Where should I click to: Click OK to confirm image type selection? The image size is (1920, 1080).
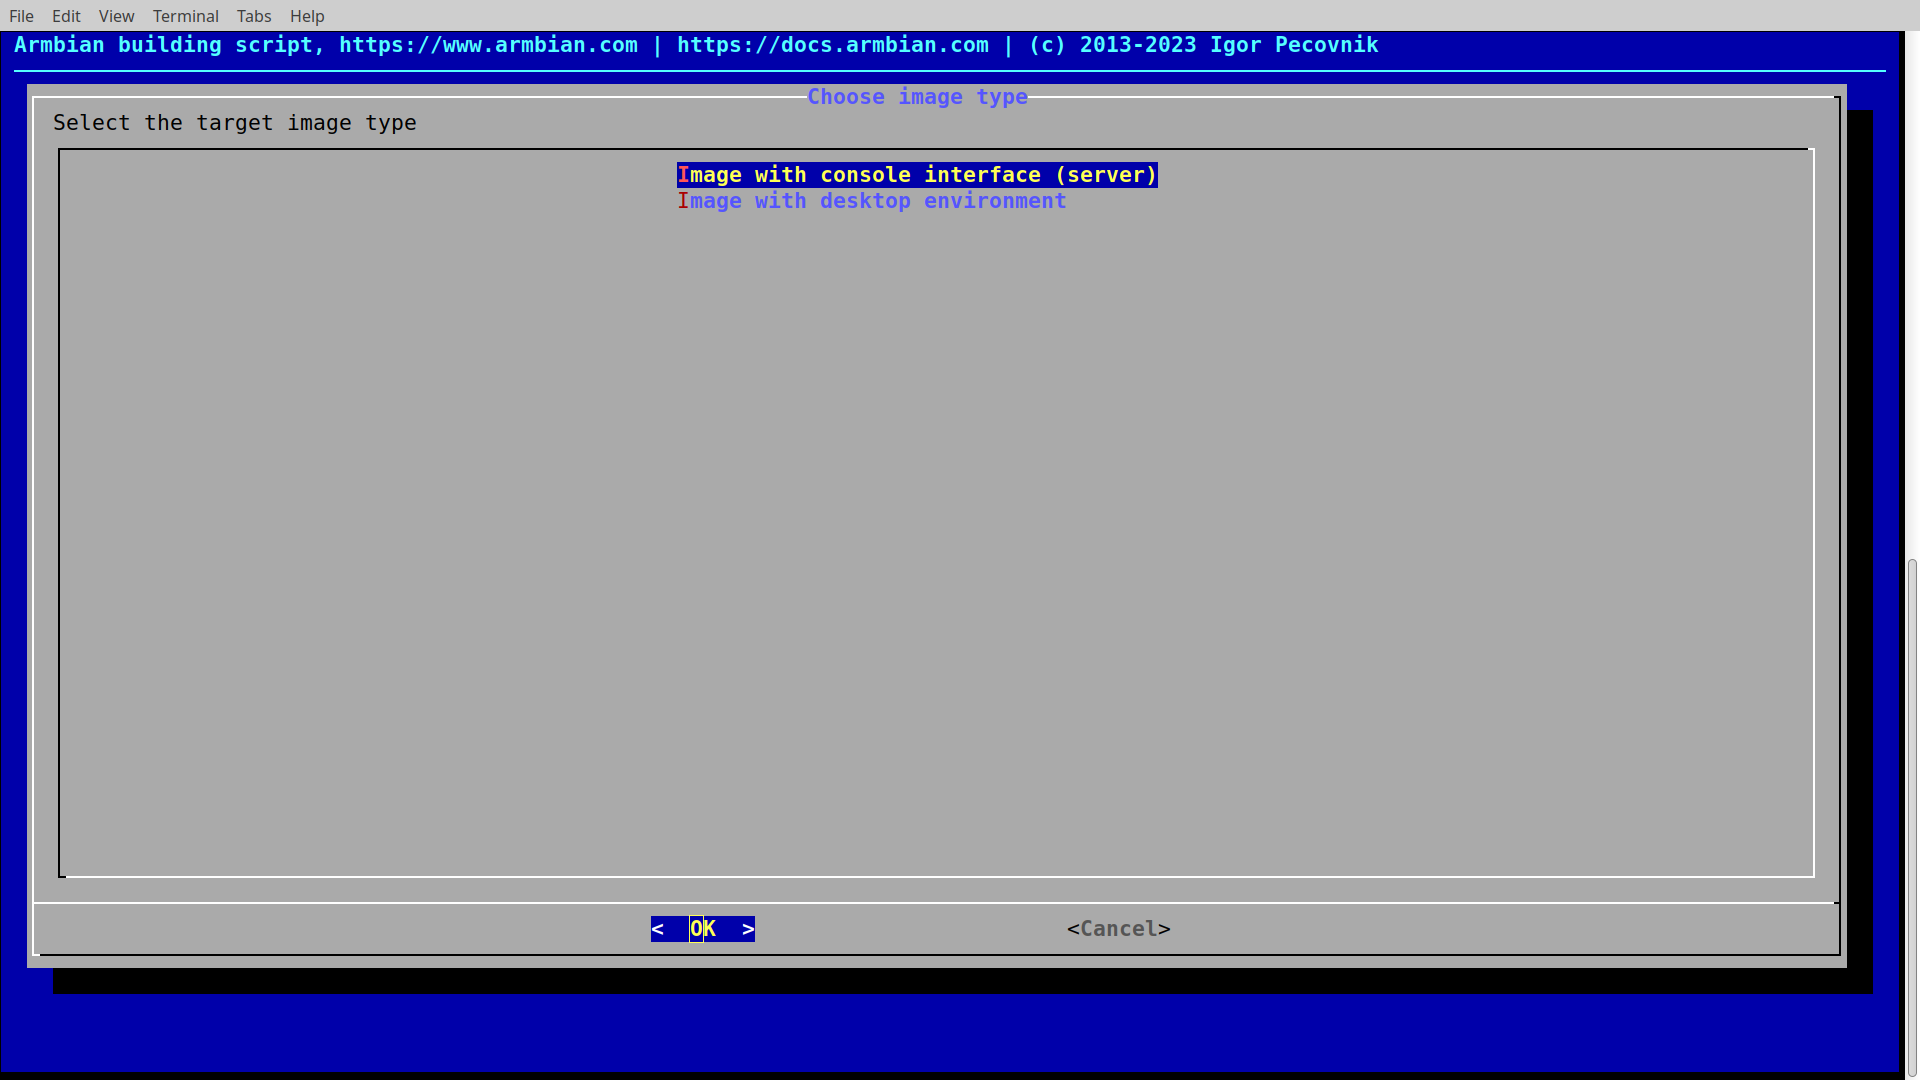[702, 928]
